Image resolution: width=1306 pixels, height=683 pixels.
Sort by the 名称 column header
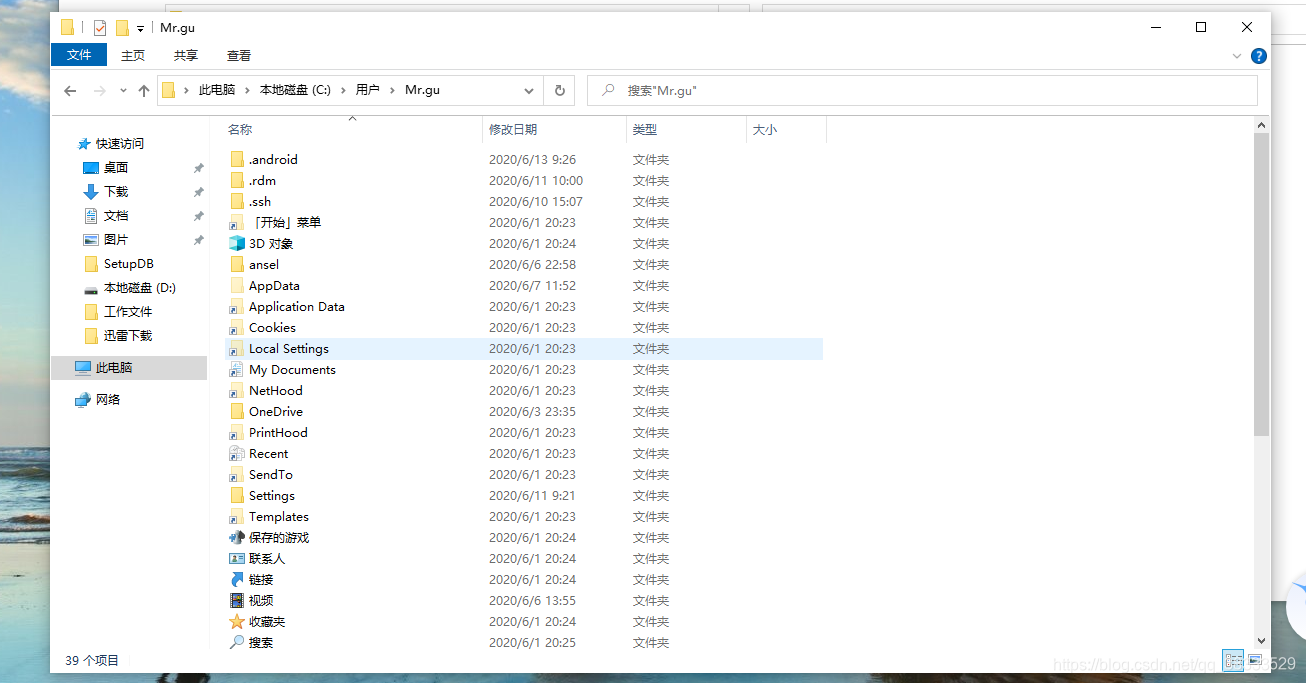tap(240, 130)
